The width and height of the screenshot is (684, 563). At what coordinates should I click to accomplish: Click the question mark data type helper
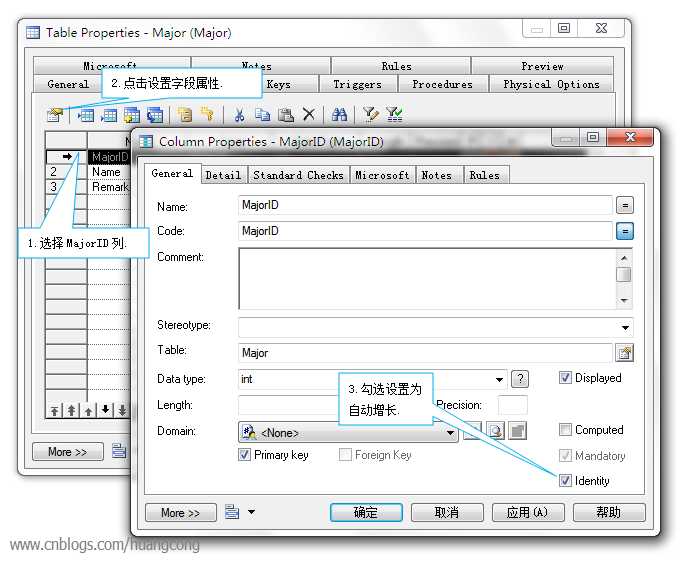520,379
